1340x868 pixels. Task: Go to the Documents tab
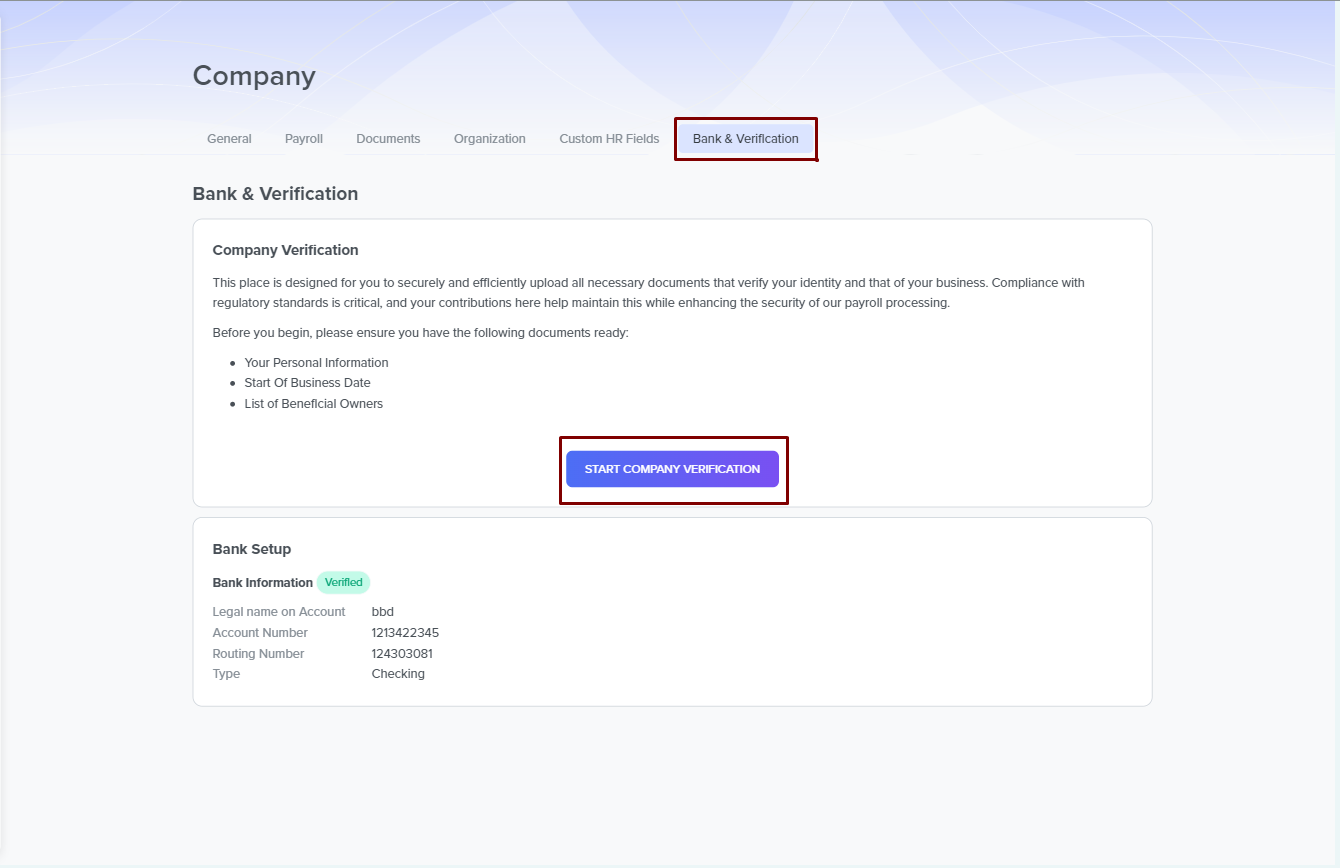pyautogui.click(x=388, y=139)
